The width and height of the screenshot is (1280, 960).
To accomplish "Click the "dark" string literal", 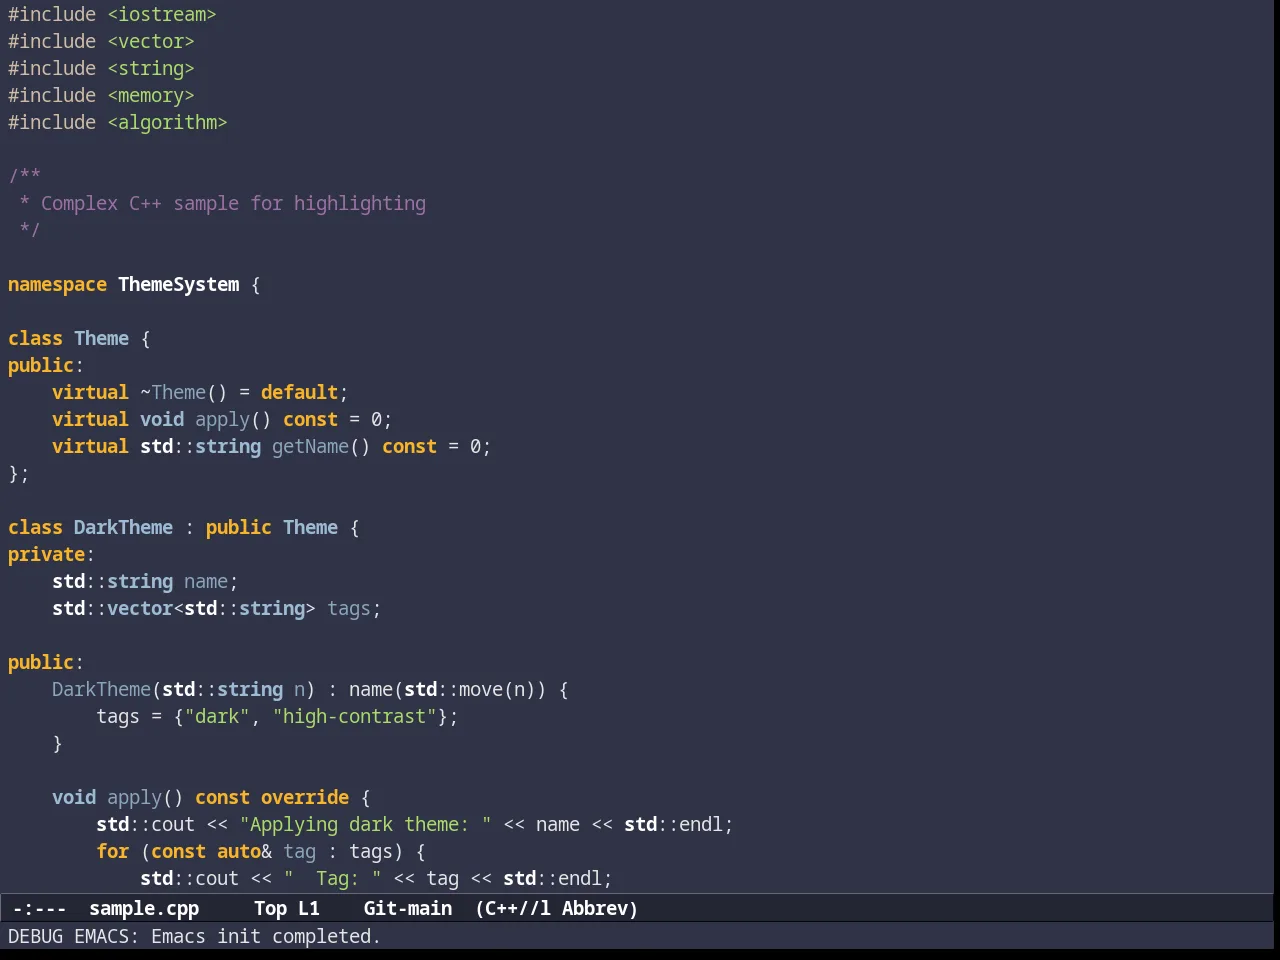I will tap(217, 716).
